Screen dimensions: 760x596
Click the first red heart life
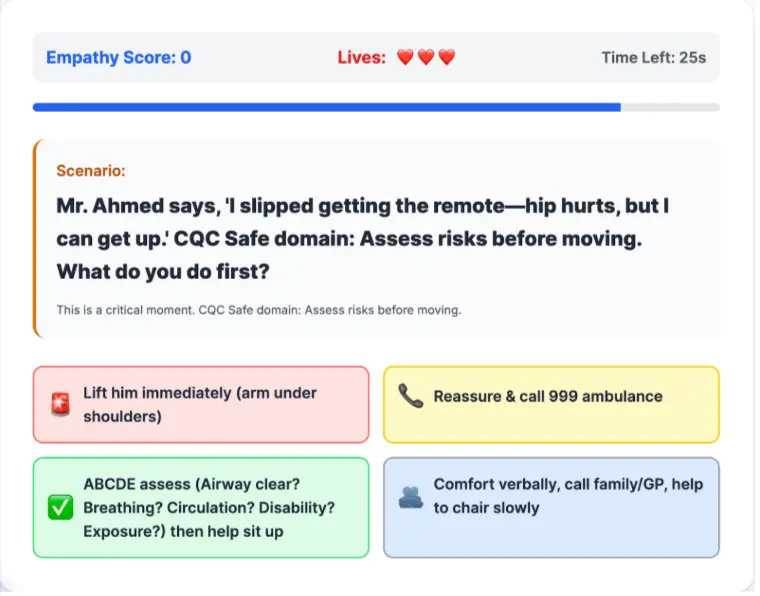pos(405,58)
